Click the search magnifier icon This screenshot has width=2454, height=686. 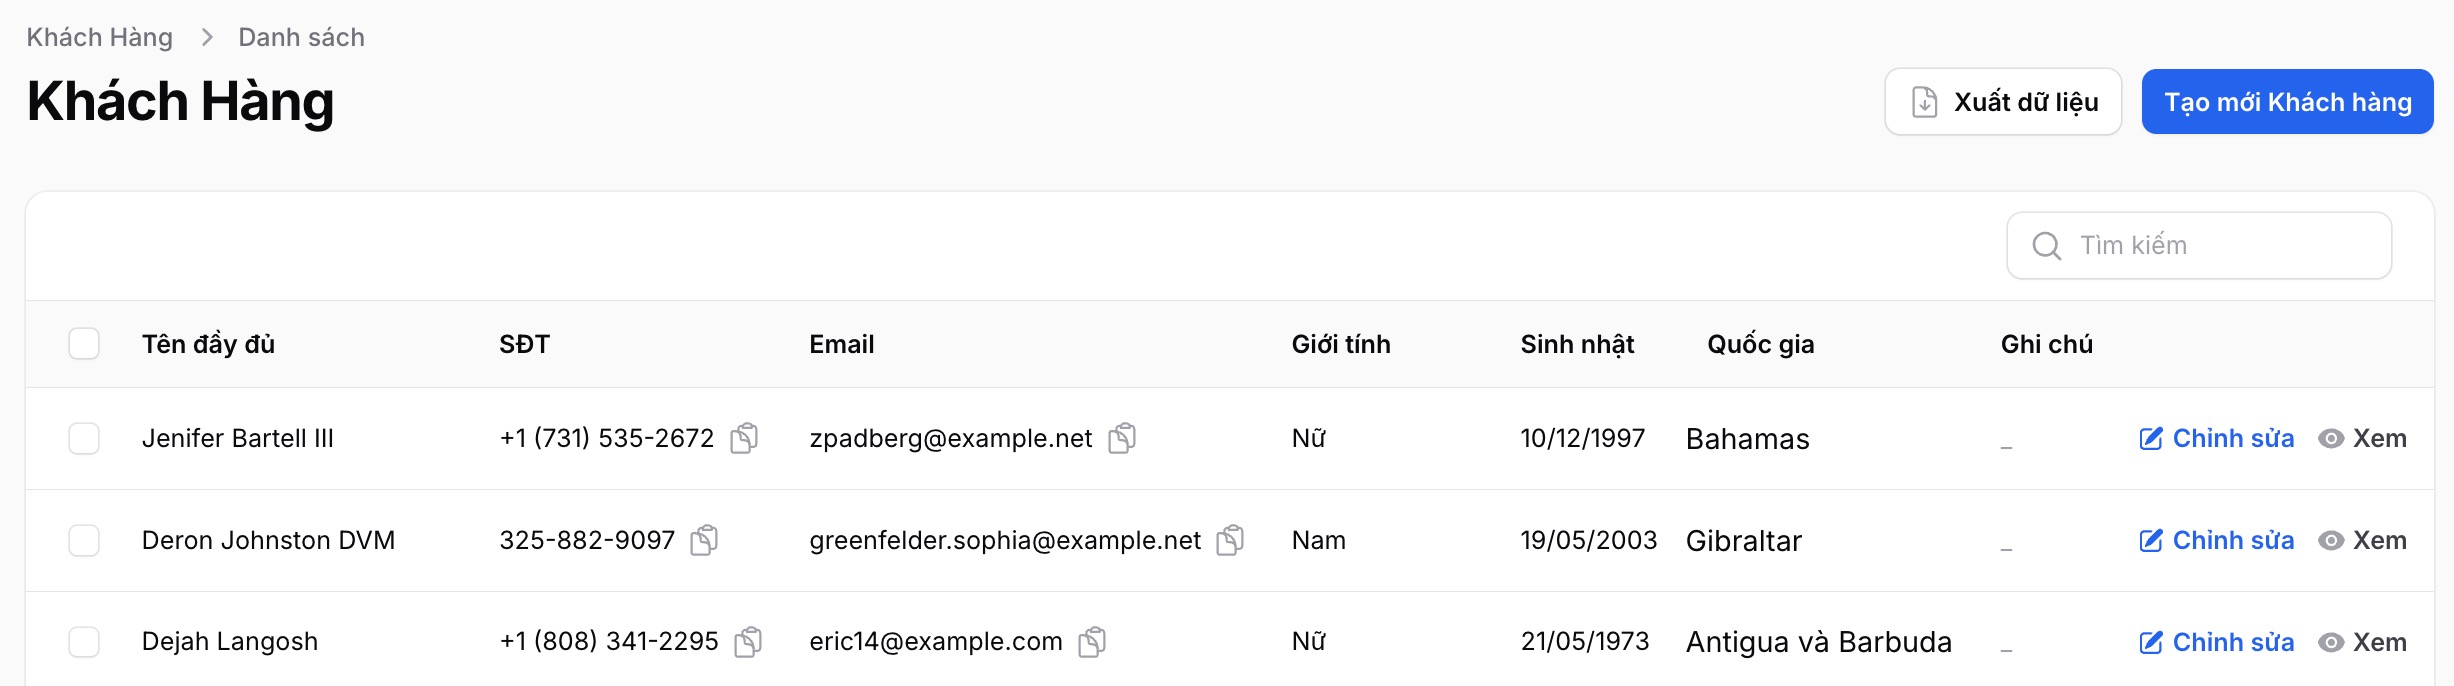coord(2047,246)
